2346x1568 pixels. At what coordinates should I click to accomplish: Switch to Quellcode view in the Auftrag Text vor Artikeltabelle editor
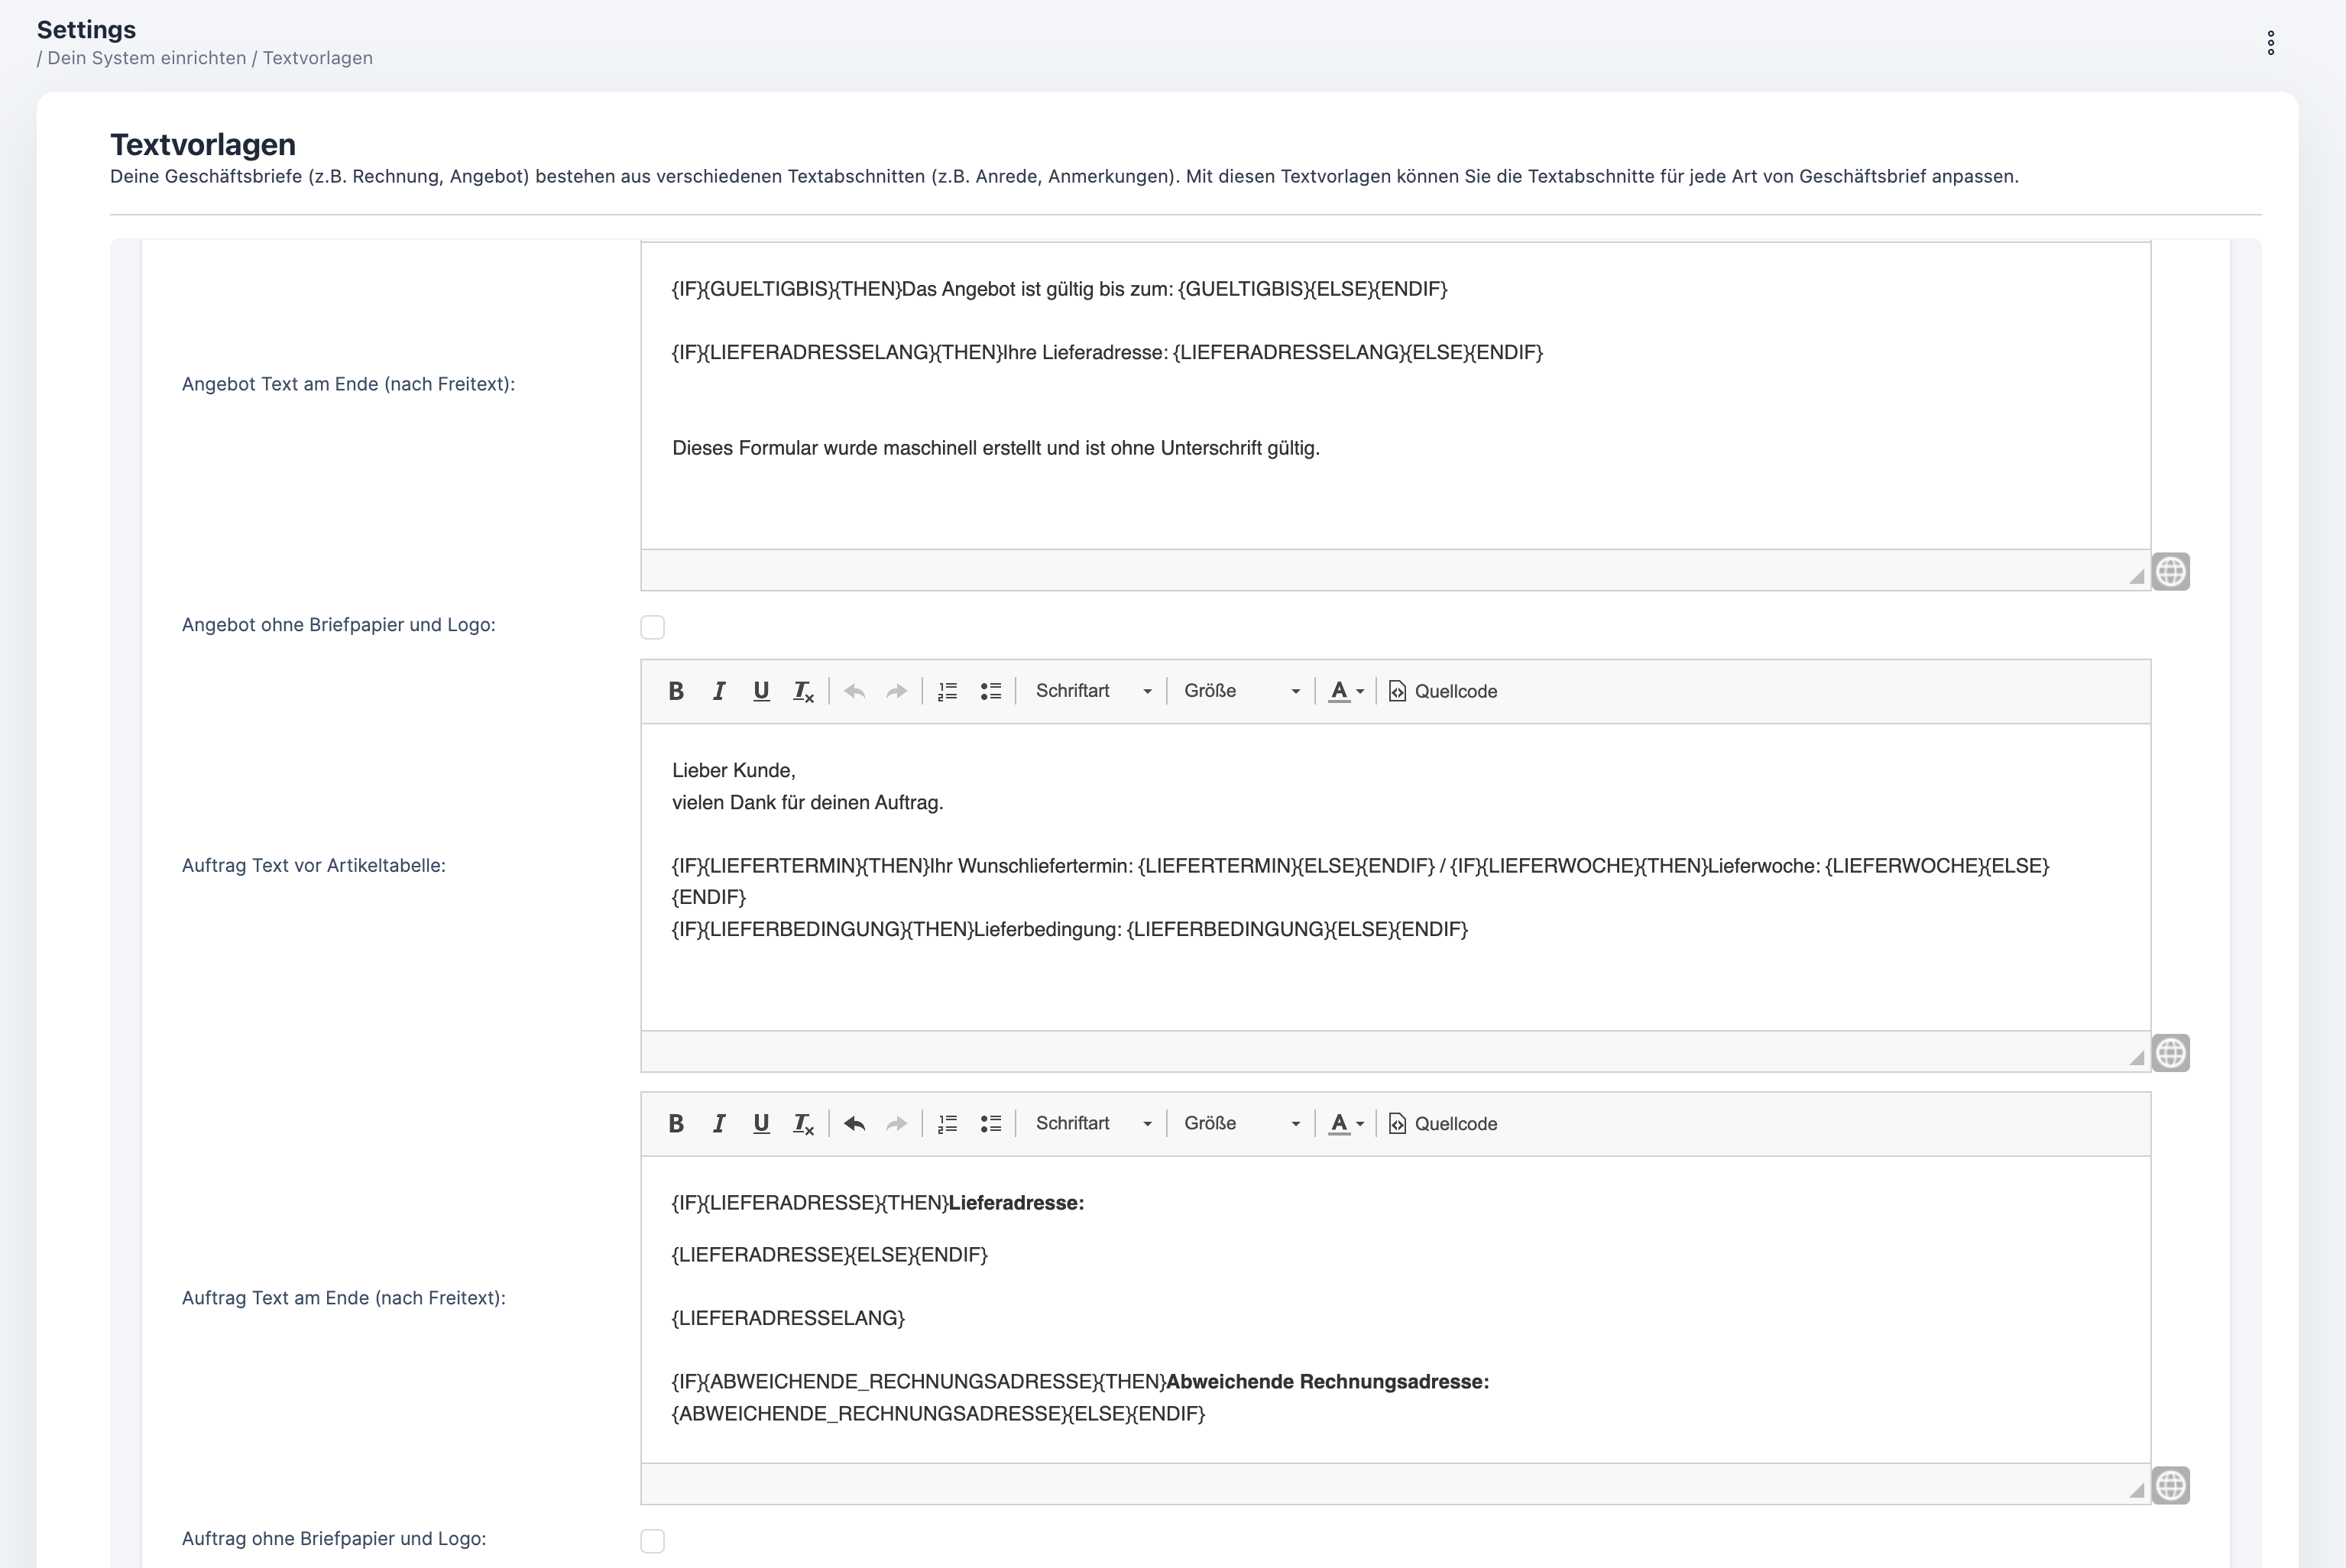coord(1443,691)
